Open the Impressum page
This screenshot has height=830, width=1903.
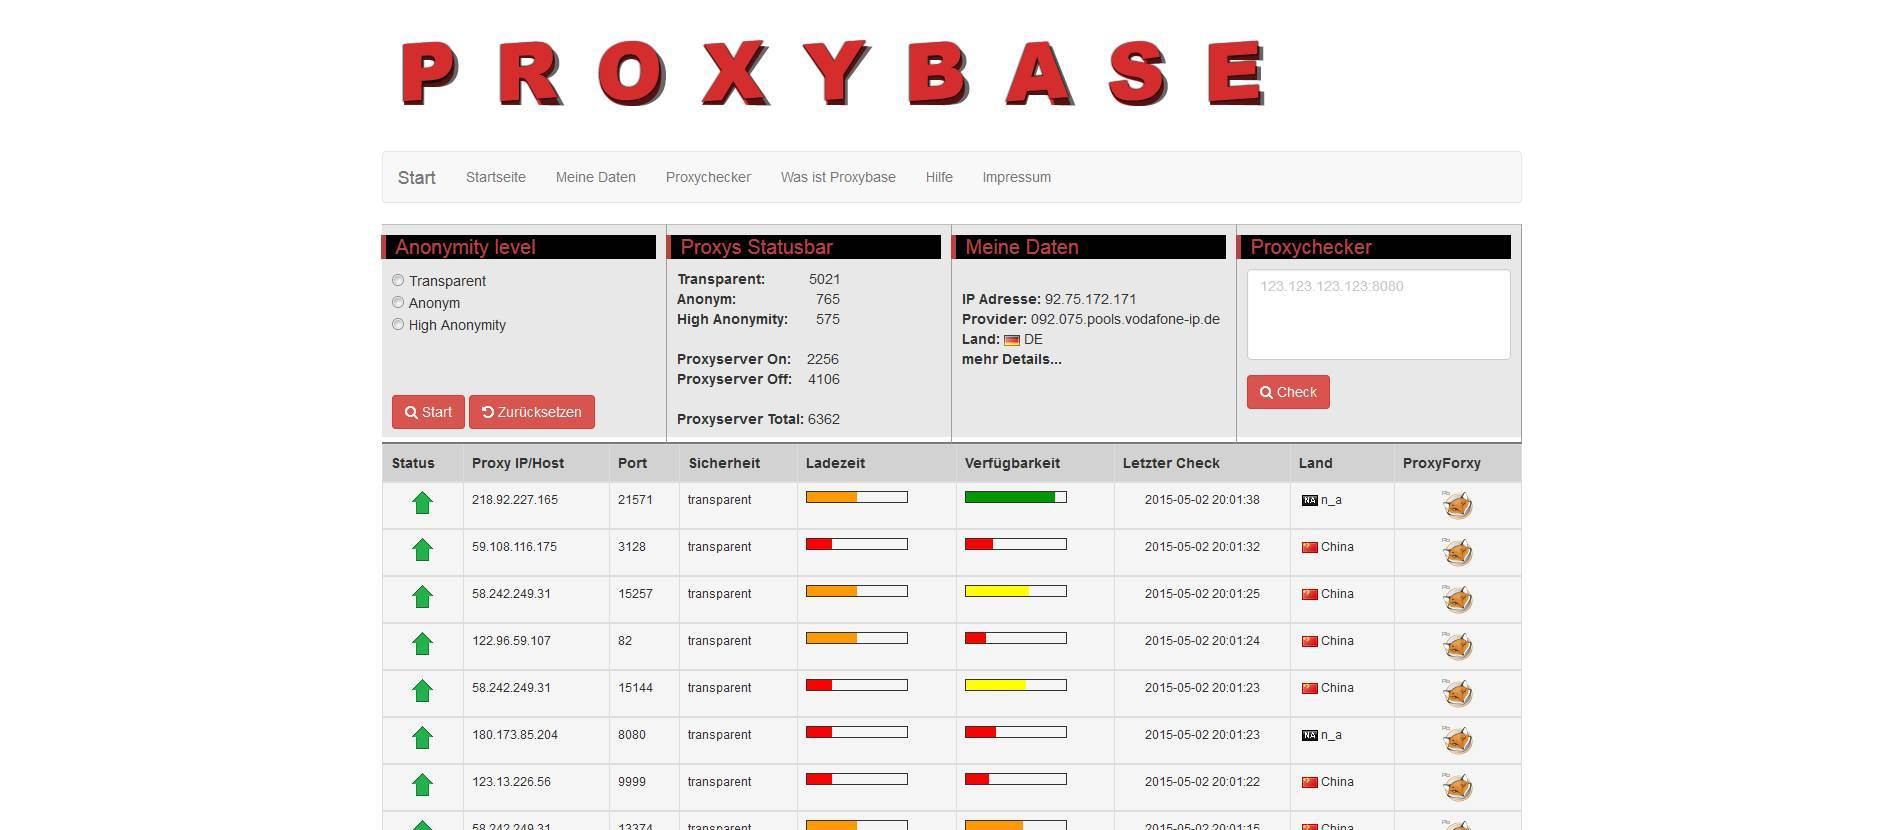tap(1016, 177)
